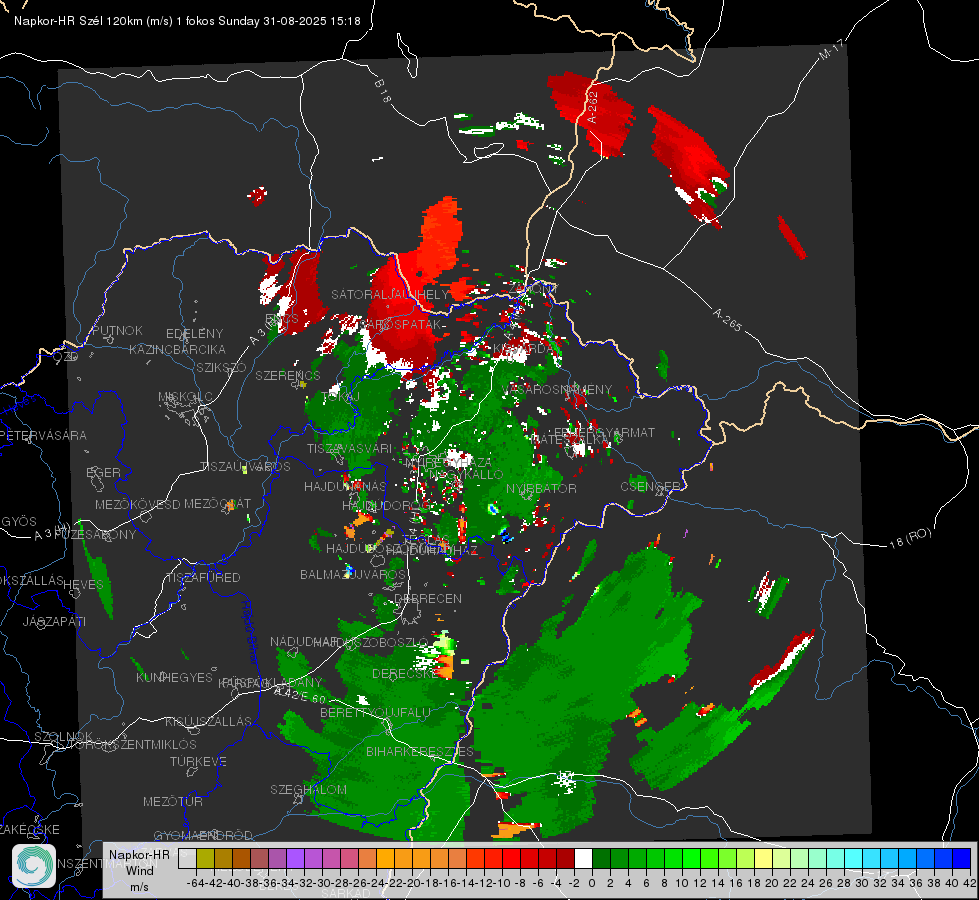979x900 pixels.
Task: Click the DERECSKE town label
Action: point(405,674)
